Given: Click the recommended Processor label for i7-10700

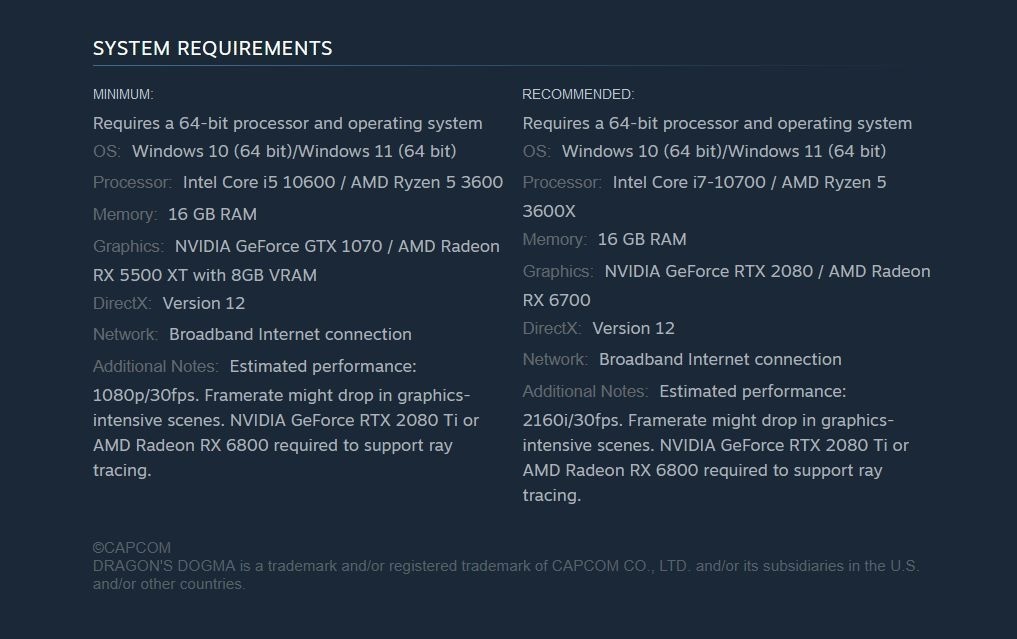Looking at the screenshot, I should pos(562,182).
